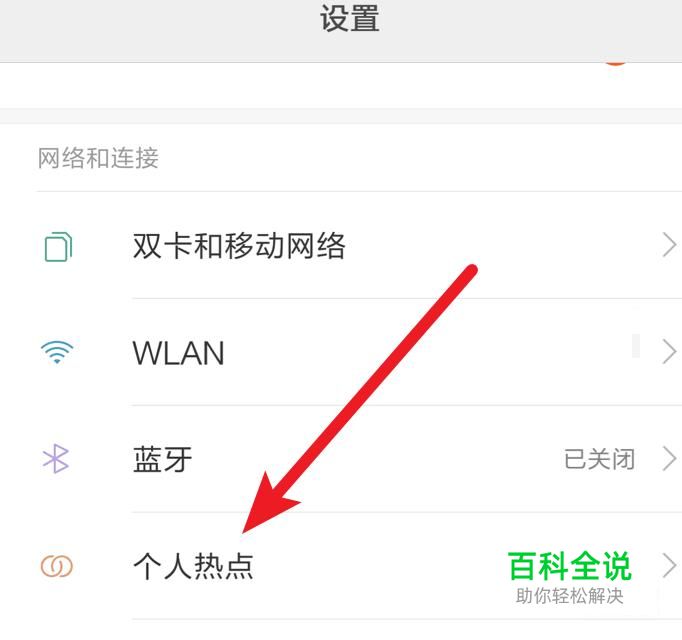The image size is (682, 640).
Task: Expand 双卡和移动网络 via its right chevron
Action: (x=669, y=245)
